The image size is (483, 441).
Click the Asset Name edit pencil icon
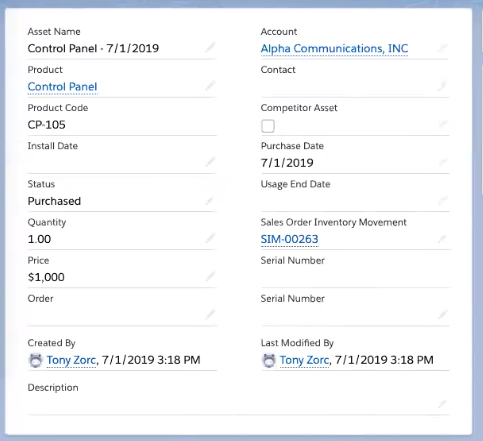click(x=210, y=48)
